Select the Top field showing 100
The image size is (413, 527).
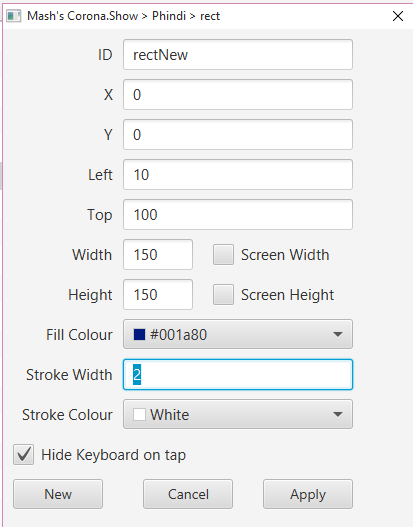[238, 214]
